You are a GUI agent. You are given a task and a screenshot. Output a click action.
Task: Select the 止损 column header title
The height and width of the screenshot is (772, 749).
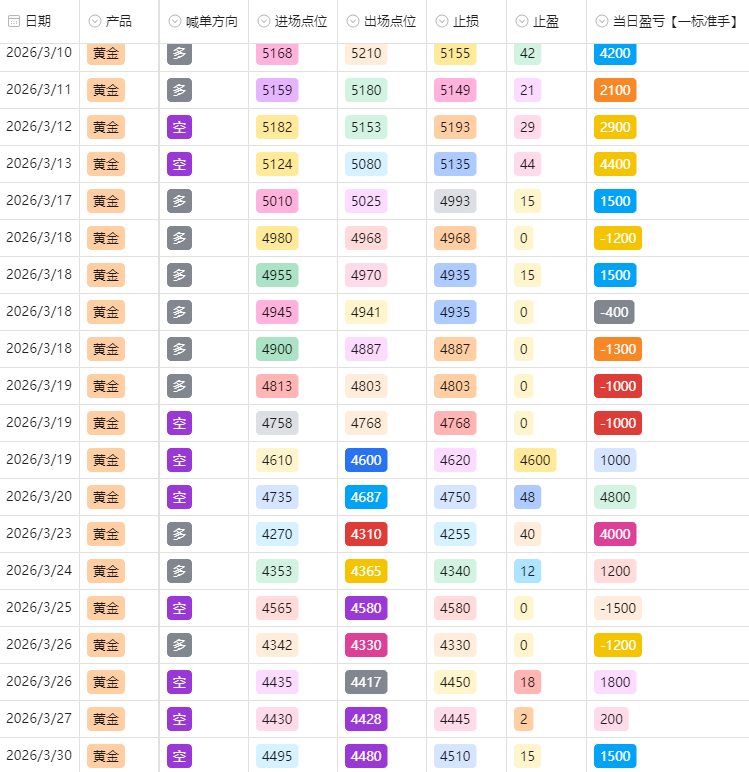coord(466,21)
